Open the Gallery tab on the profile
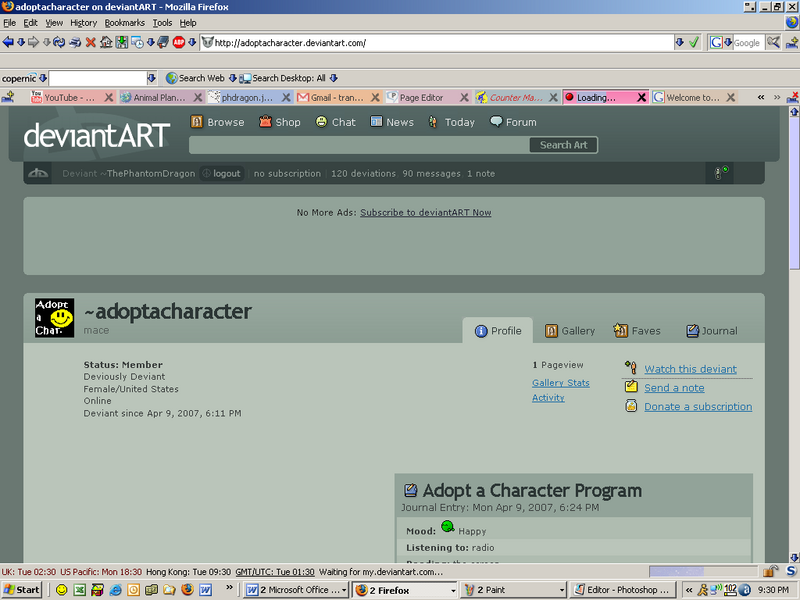 [570, 331]
